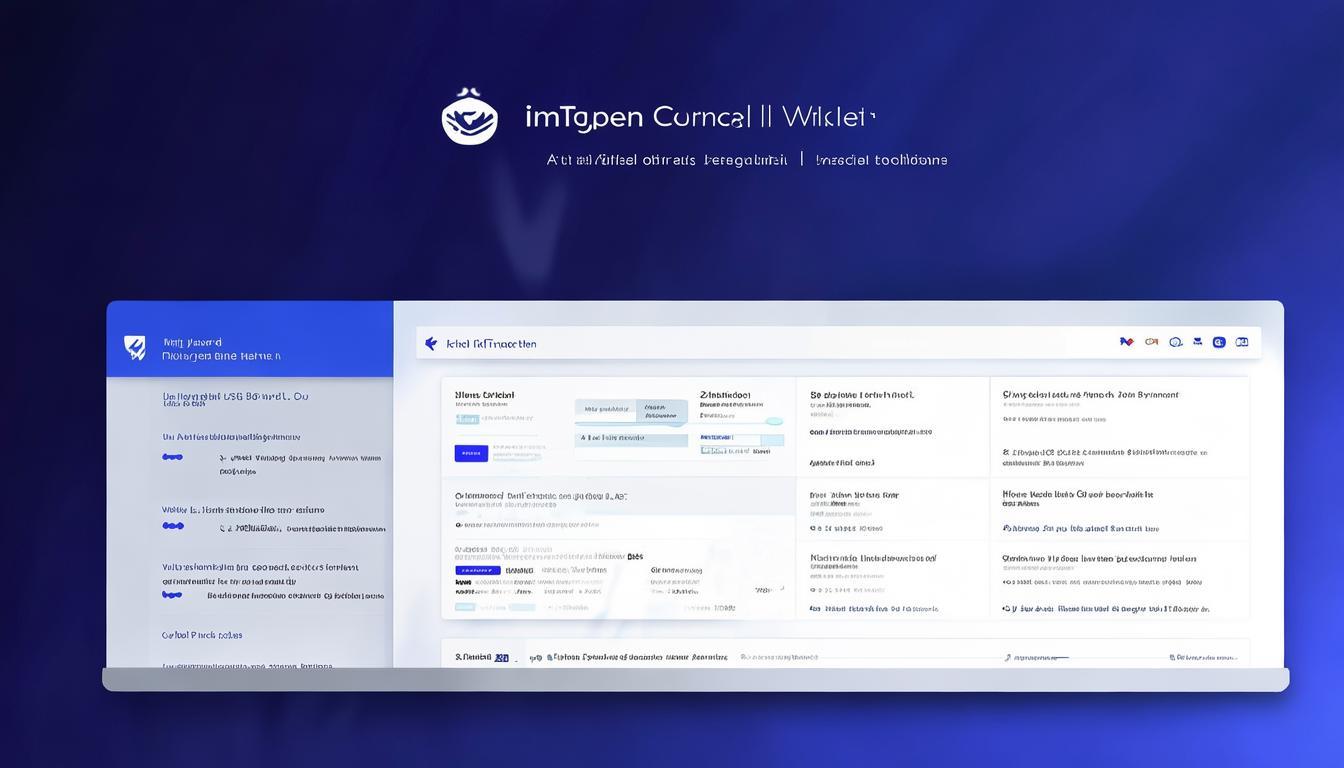
Task: Click the back arrow icon in the top bar
Action: pos(431,343)
